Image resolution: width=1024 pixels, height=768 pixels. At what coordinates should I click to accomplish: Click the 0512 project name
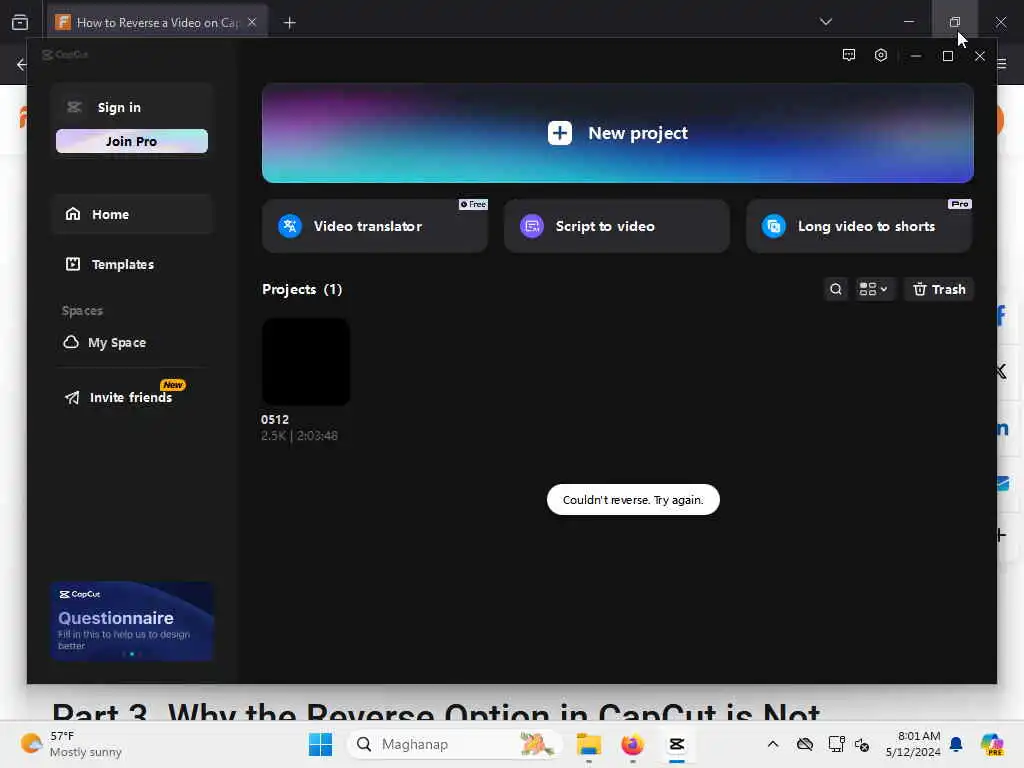tap(275, 419)
